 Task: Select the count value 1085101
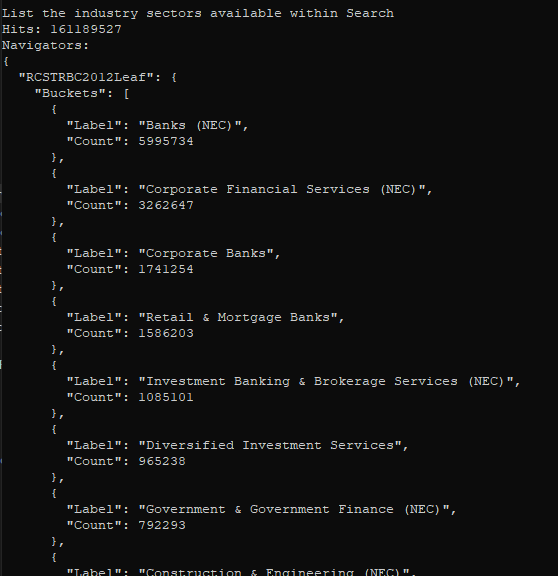(166, 397)
